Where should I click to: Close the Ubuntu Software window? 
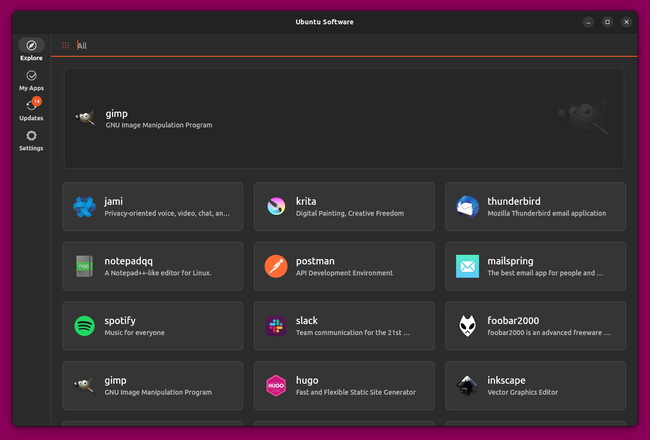pos(626,22)
